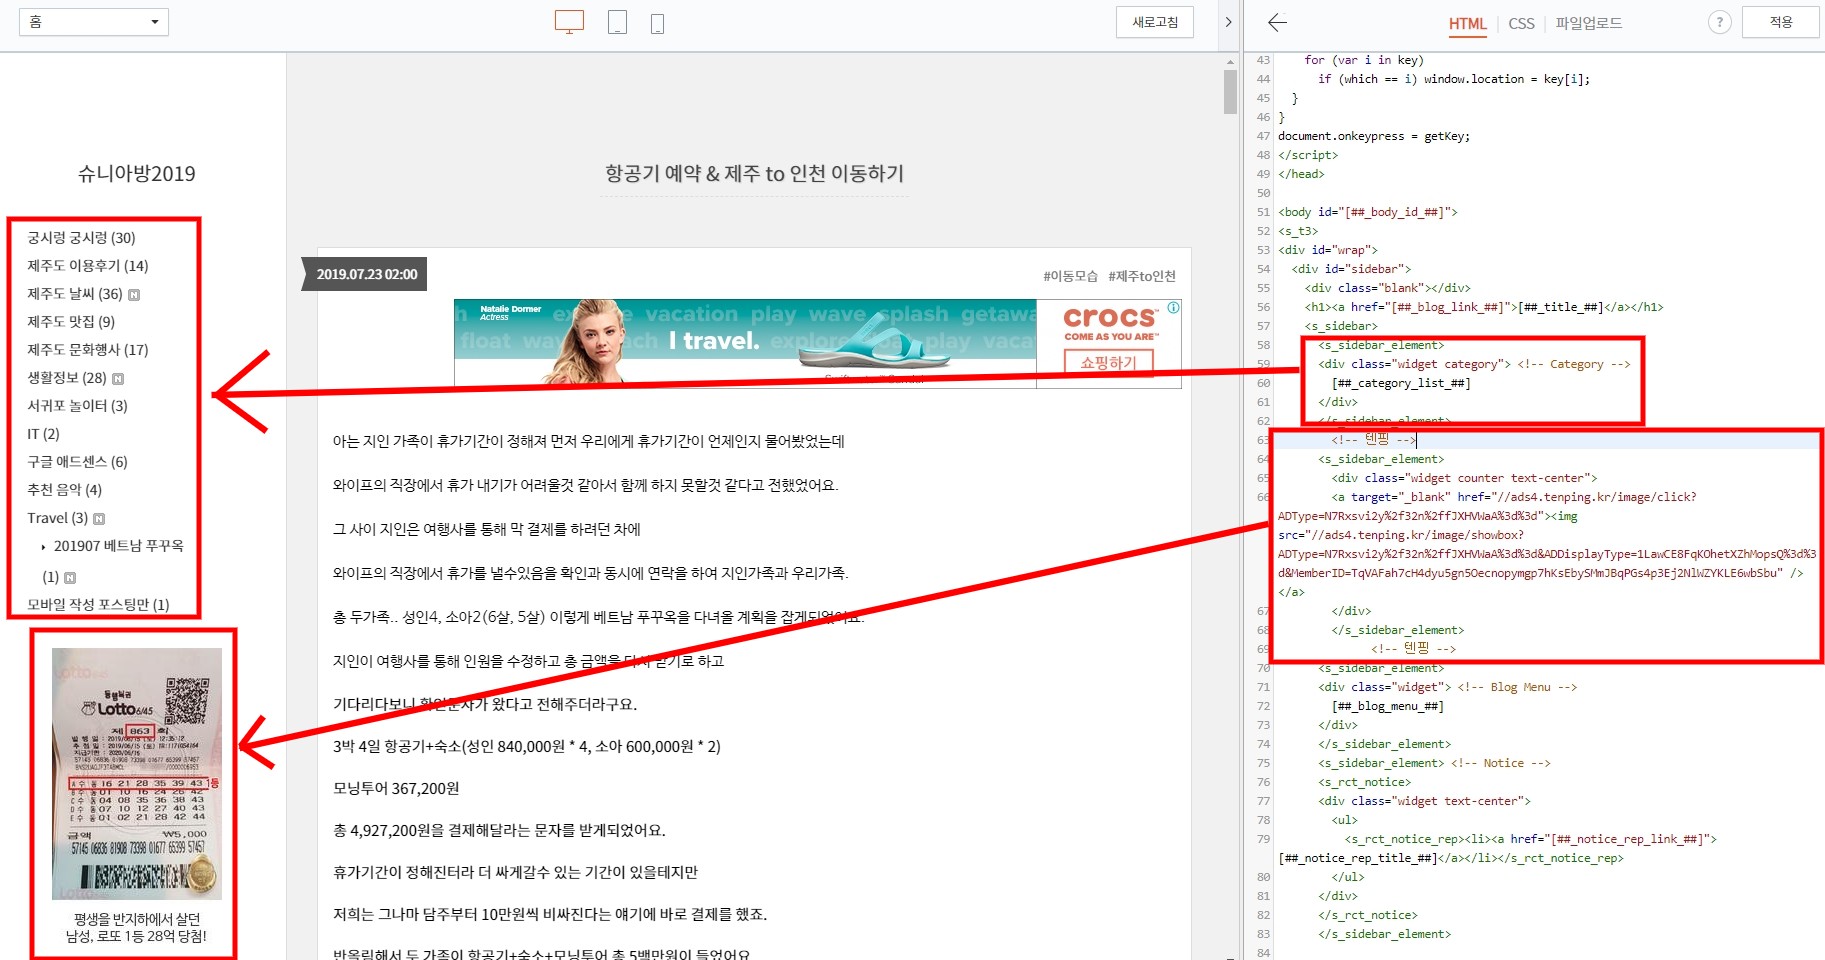Open category 궁시렁 궁시렁 (30)
The width and height of the screenshot is (1825, 960).
click(x=81, y=238)
